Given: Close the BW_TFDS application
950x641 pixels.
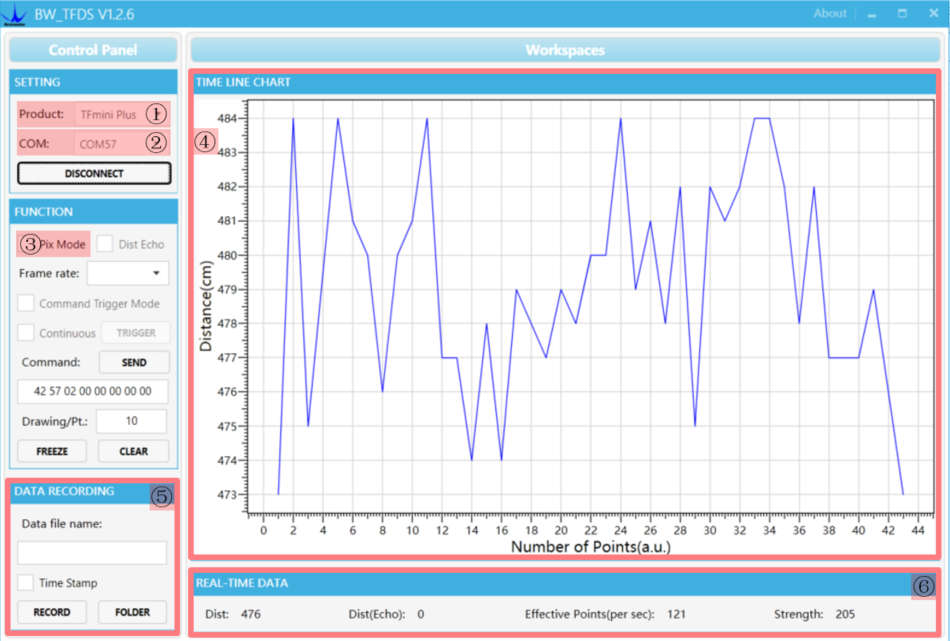Looking at the screenshot, I should click(x=934, y=13).
